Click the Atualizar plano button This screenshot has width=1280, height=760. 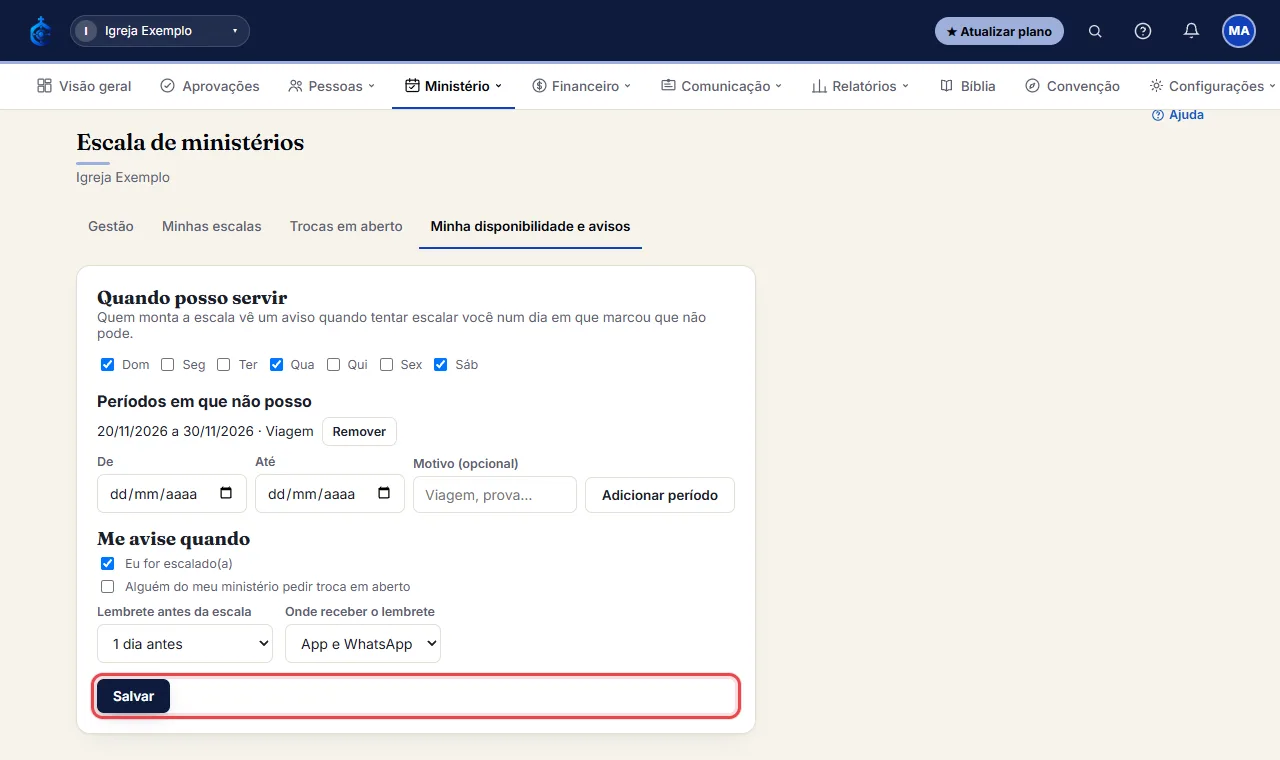[999, 31]
